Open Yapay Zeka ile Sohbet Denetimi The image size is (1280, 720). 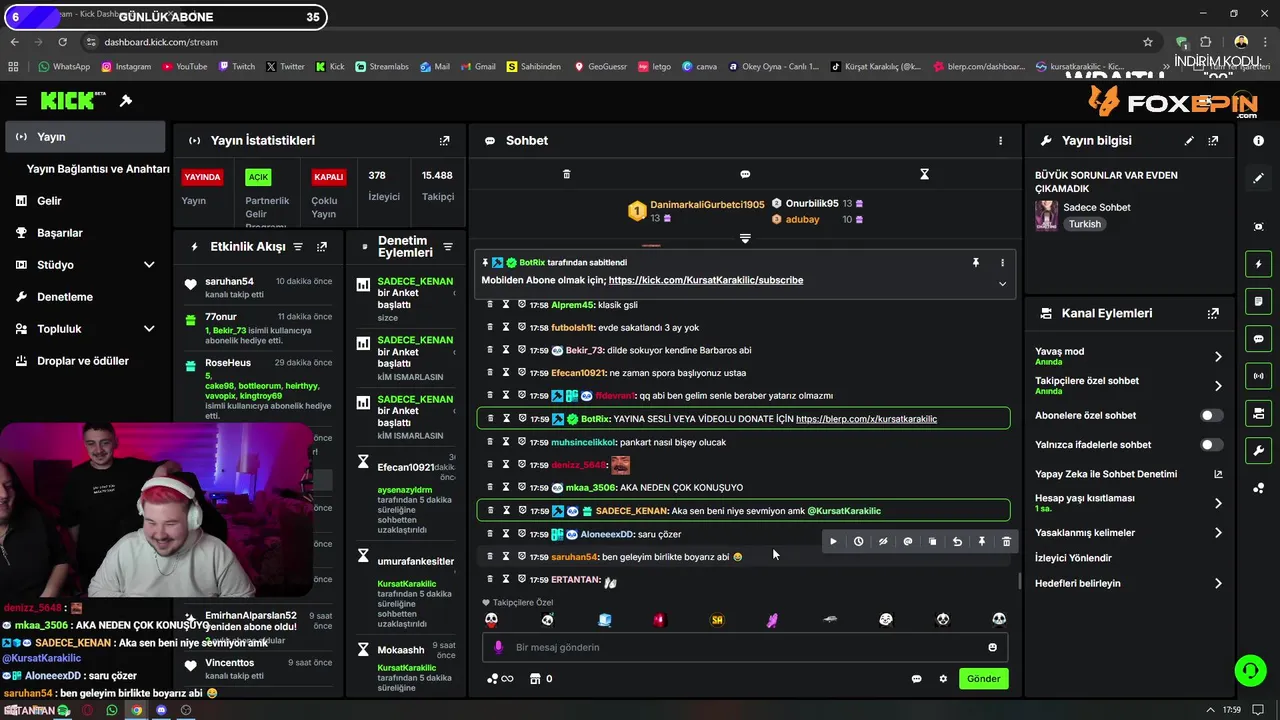(1128, 474)
